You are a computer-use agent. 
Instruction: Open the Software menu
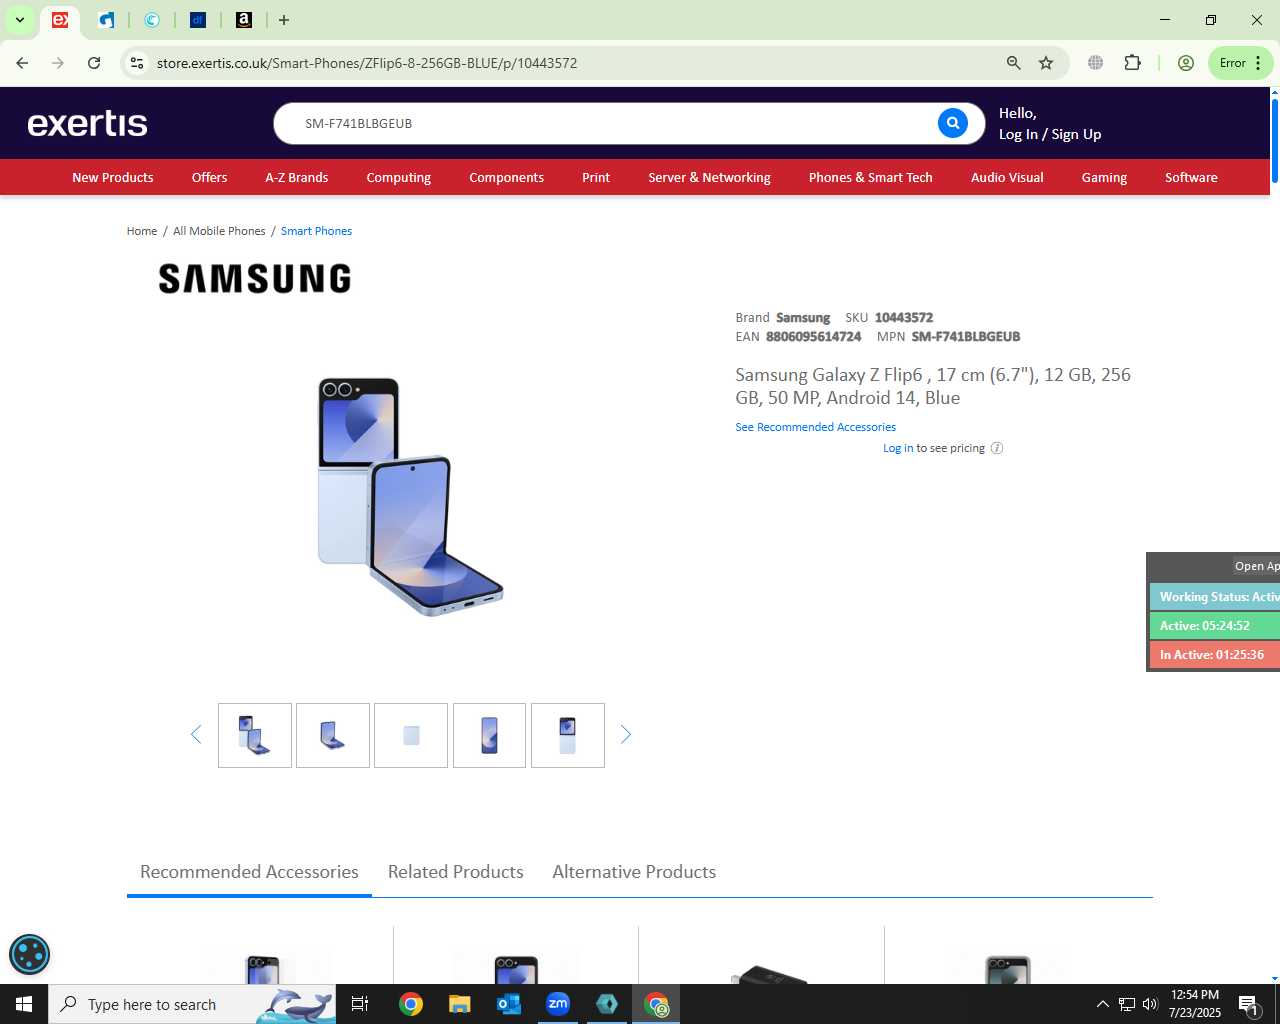tap(1191, 177)
